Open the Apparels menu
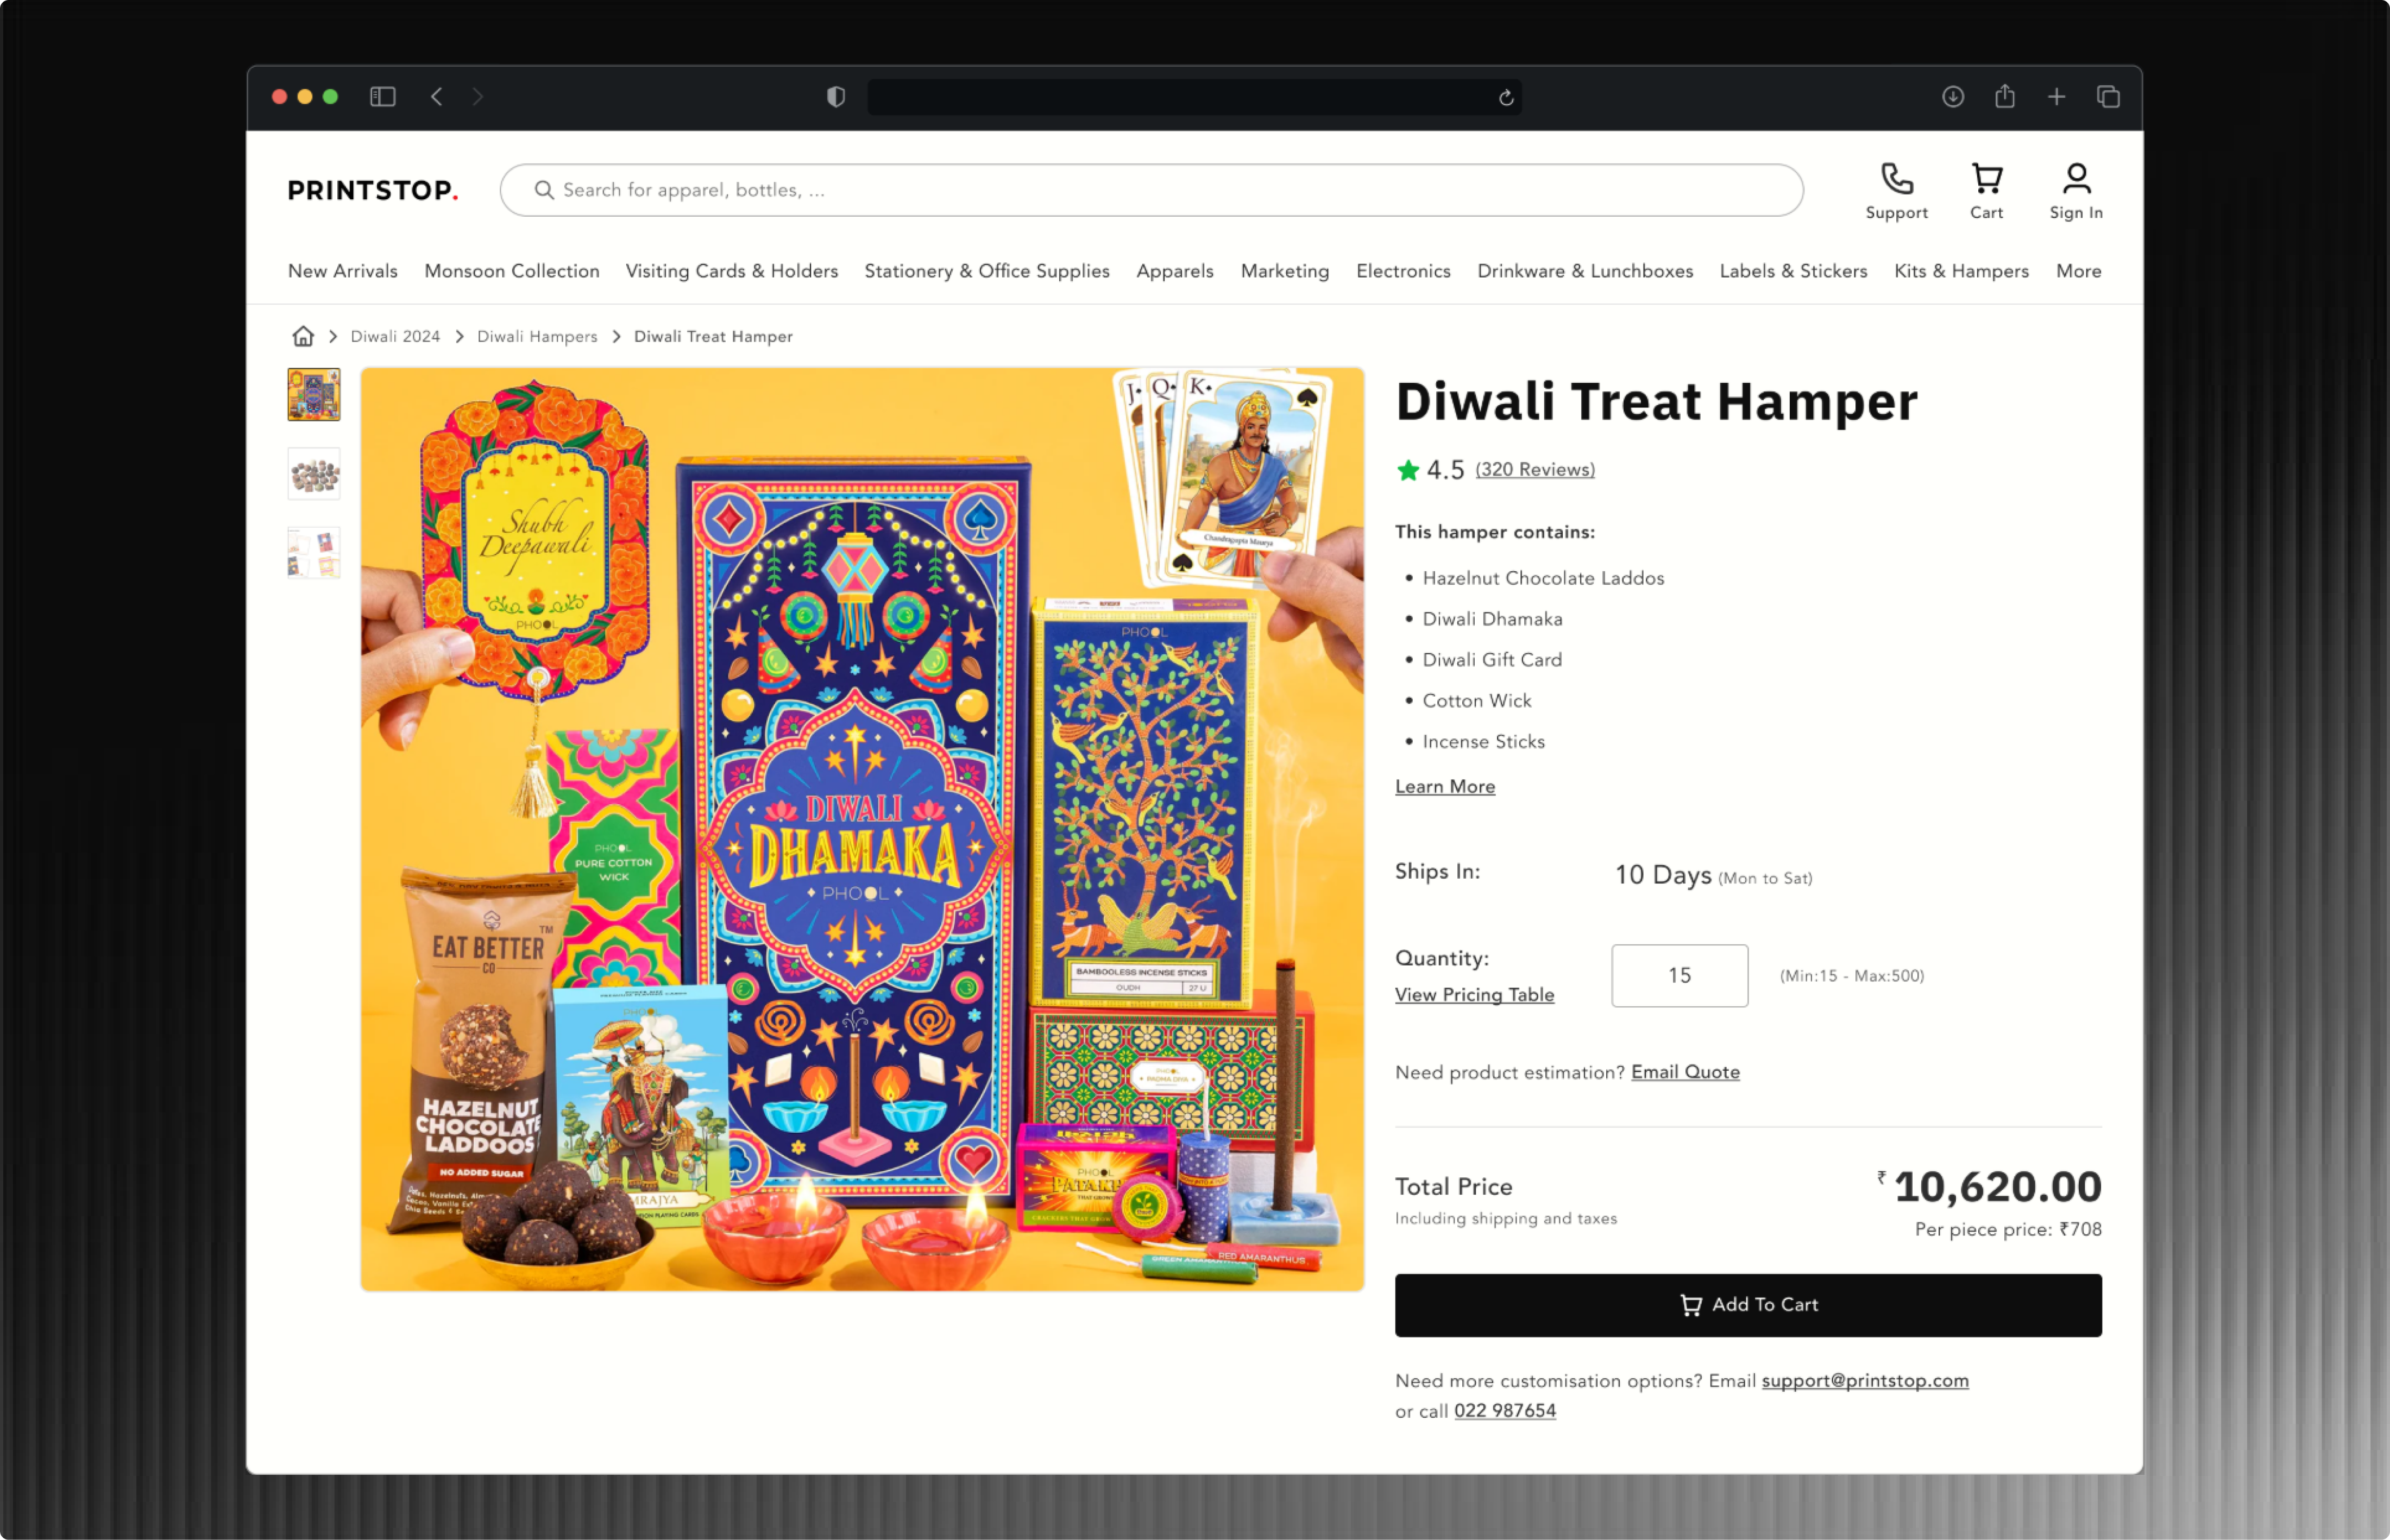The height and width of the screenshot is (1540, 2390). [x=1175, y=271]
